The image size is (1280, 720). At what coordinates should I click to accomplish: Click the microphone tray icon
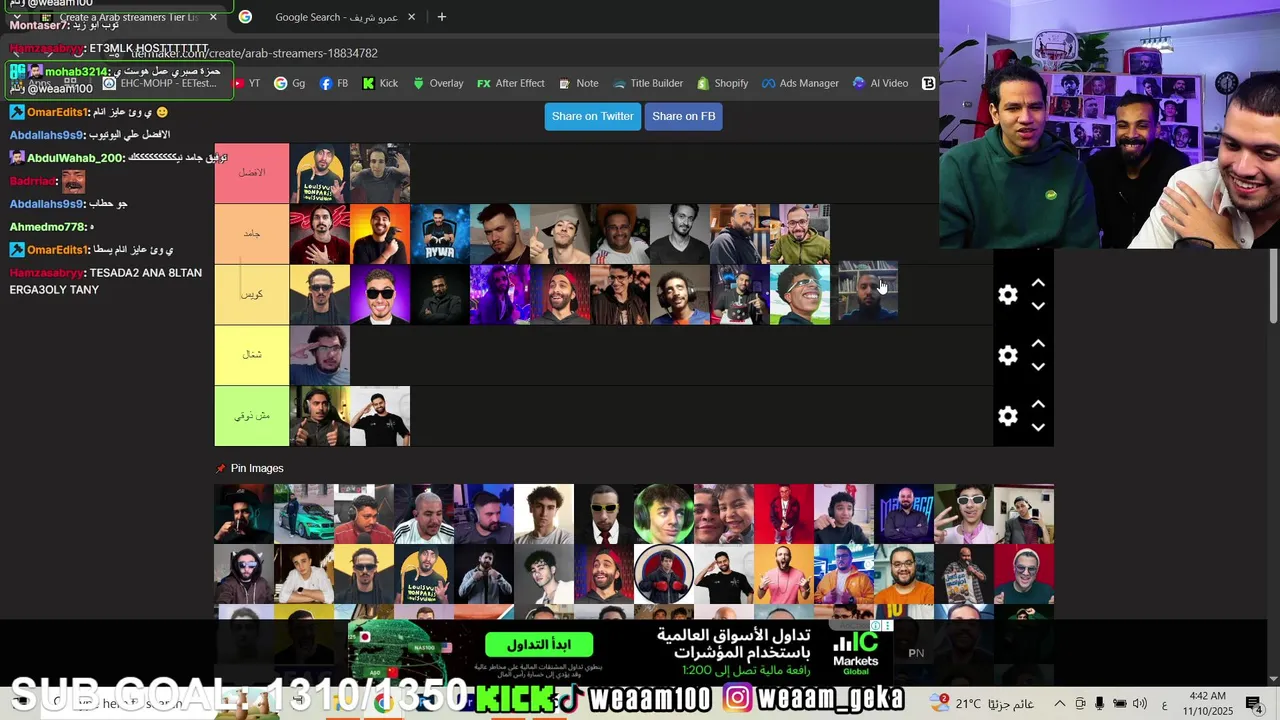1099,704
